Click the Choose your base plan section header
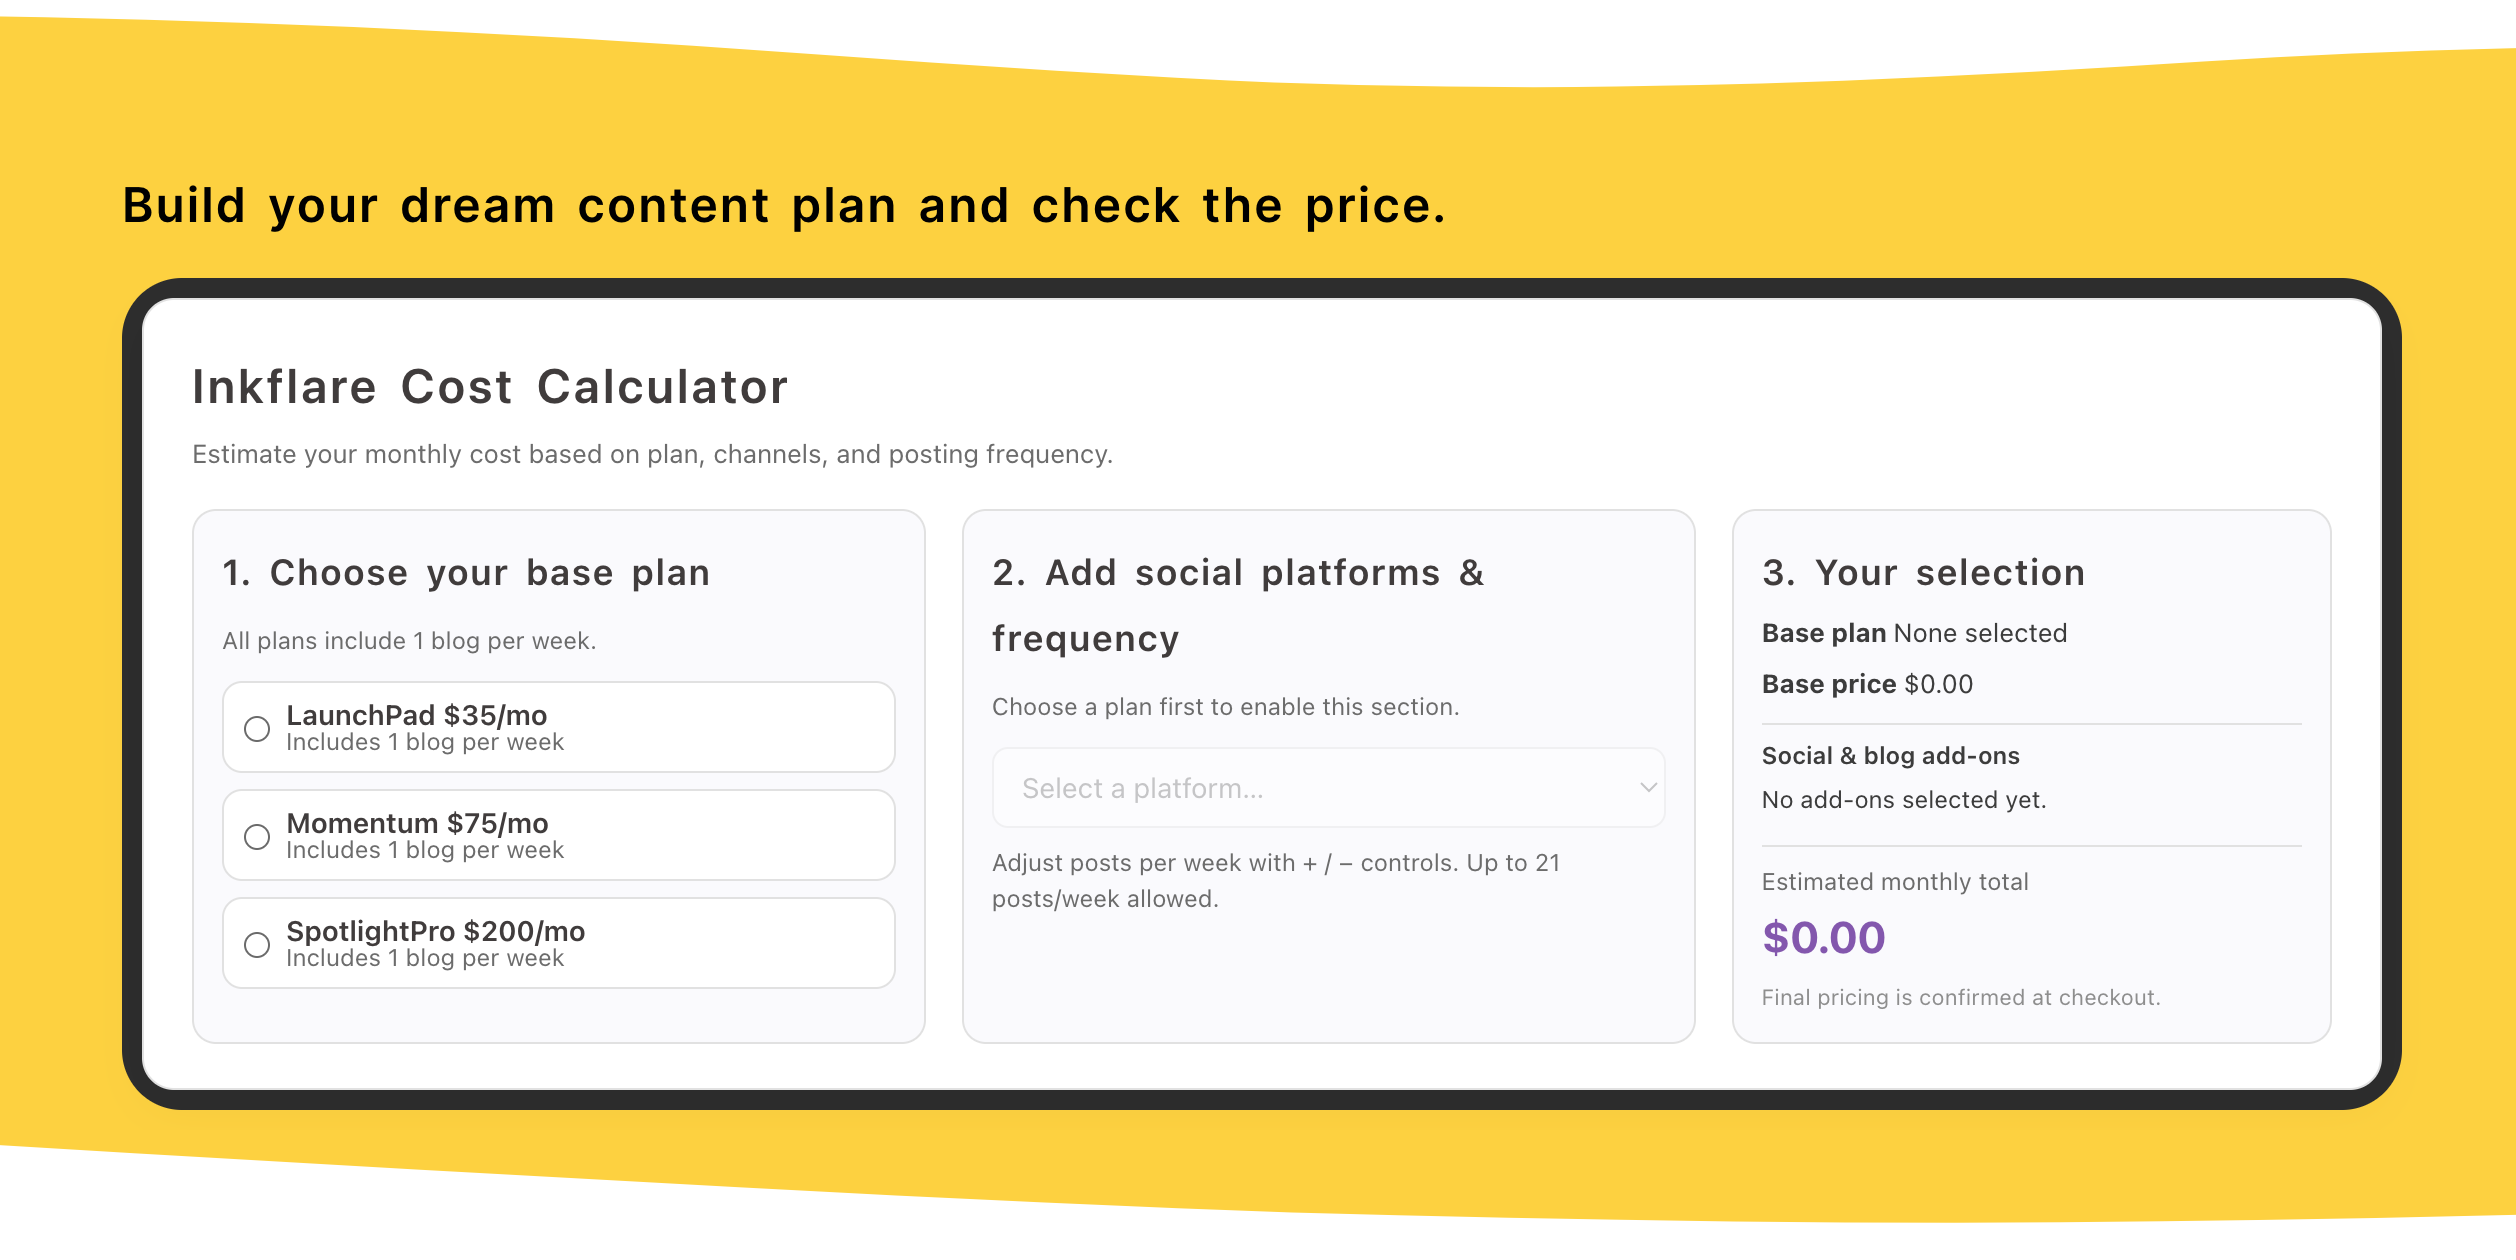The image size is (2516, 1260). point(466,572)
